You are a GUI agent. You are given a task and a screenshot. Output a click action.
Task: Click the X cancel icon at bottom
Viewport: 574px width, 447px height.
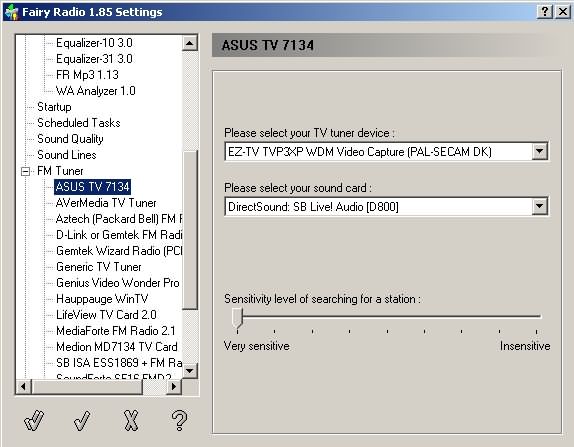131,420
